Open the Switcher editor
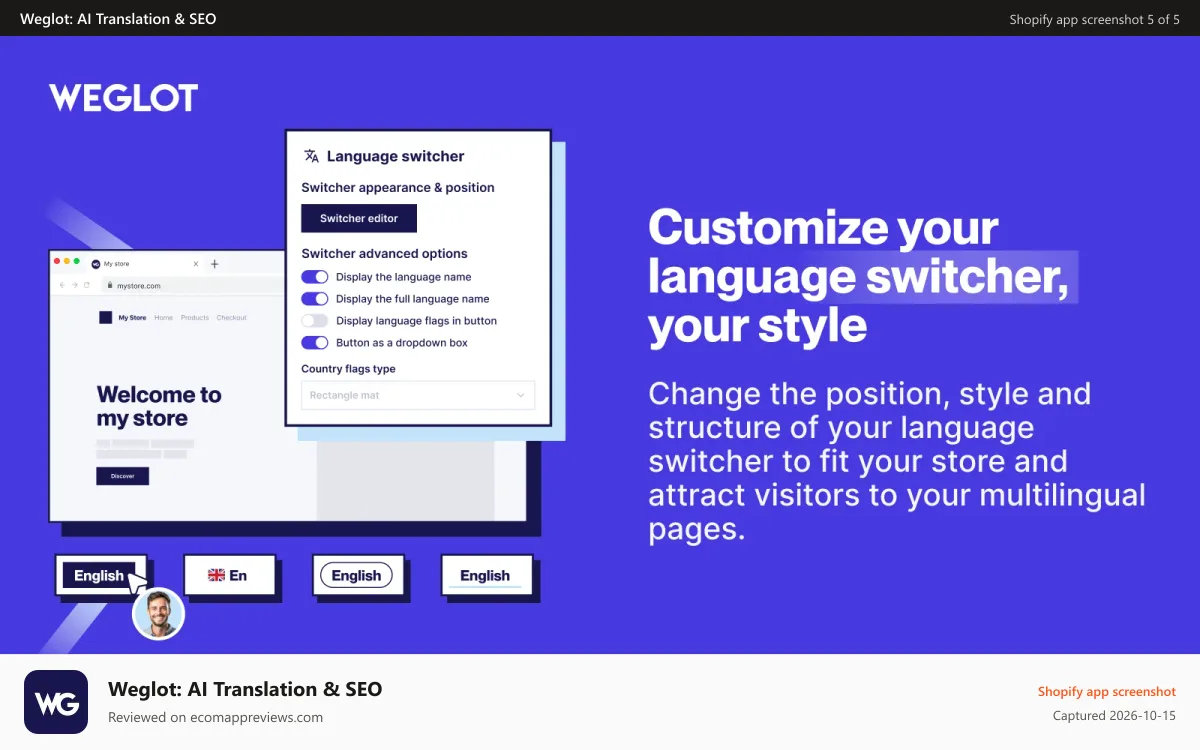The image size is (1200, 750). pyautogui.click(x=359, y=218)
